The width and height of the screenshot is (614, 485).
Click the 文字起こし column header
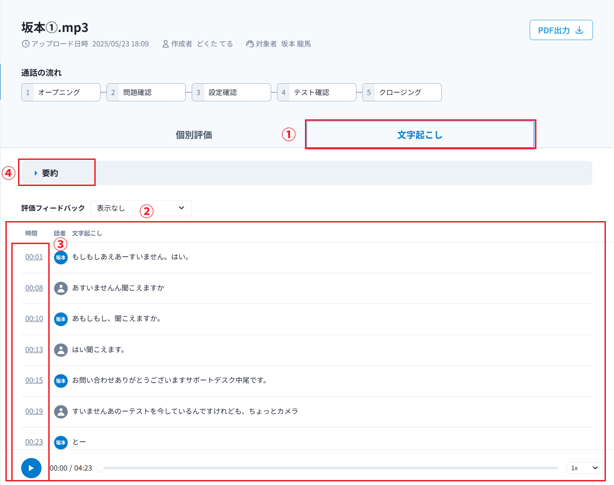[87, 233]
